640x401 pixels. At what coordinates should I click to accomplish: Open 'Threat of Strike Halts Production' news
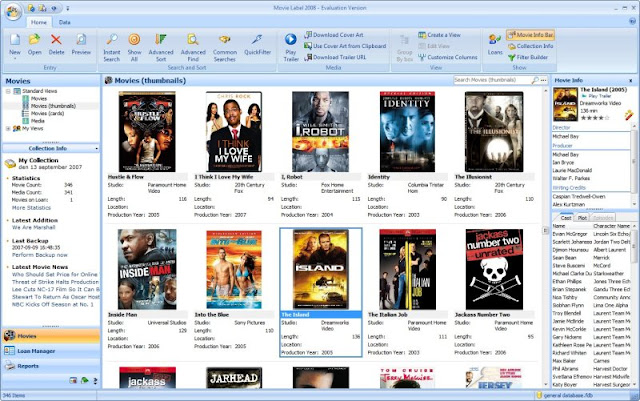coord(56,282)
